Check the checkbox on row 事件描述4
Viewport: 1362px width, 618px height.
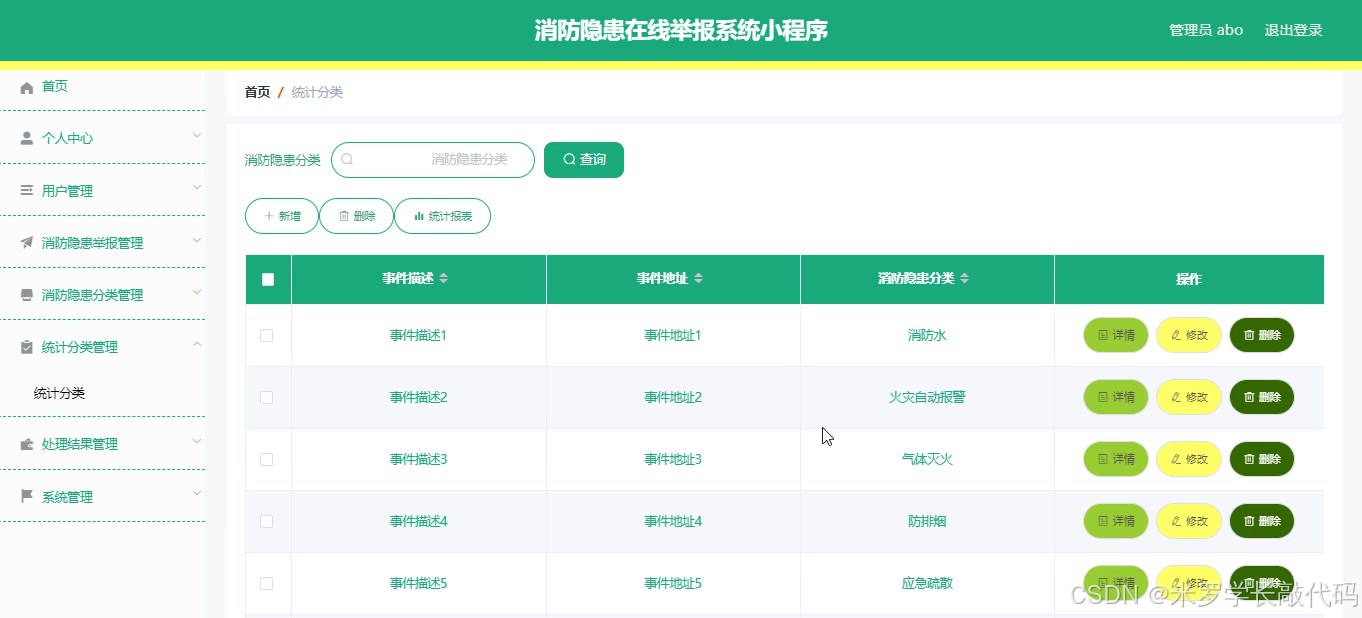click(x=267, y=521)
